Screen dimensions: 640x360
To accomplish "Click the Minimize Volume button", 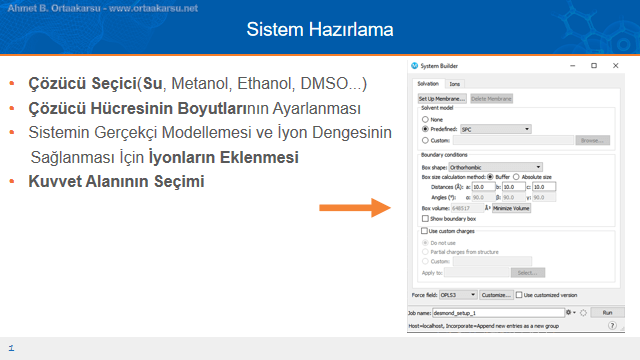I will click(x=511, y=208).
